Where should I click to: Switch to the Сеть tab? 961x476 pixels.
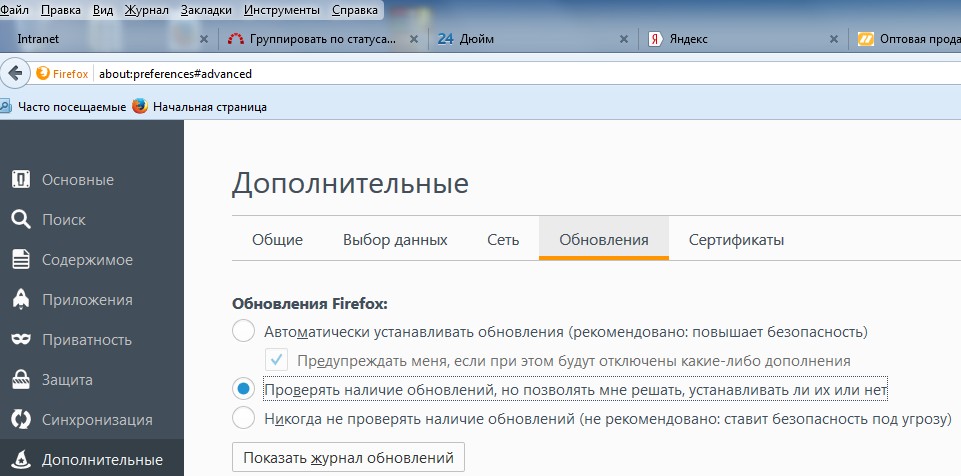tap(503, 240)
